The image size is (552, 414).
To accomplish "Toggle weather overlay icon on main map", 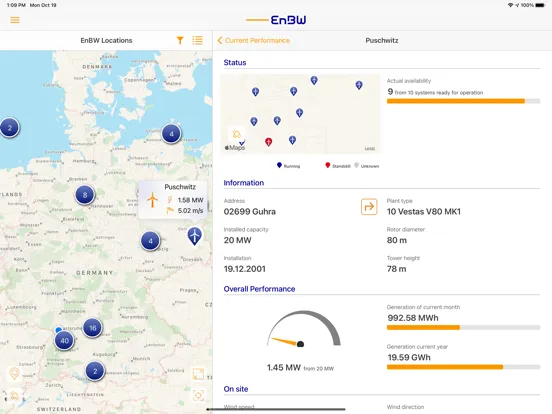I will [x=14, y=395].
